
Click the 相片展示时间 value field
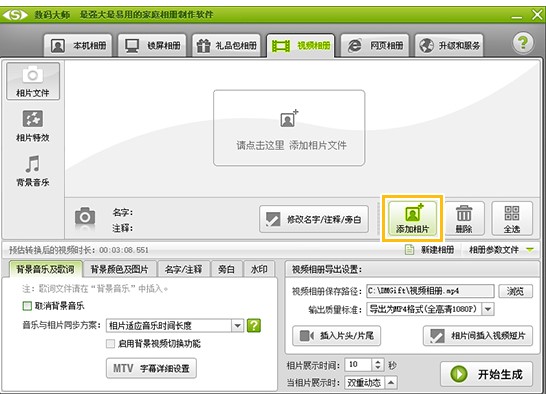(x=359, y=365)
